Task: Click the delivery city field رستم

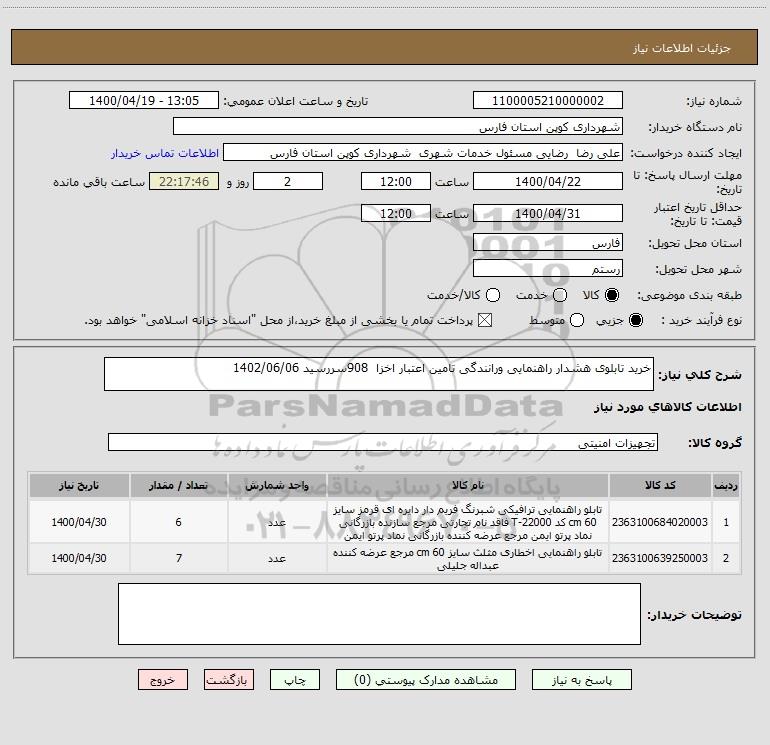Action: pyautogui.click(x=548, y=268)
